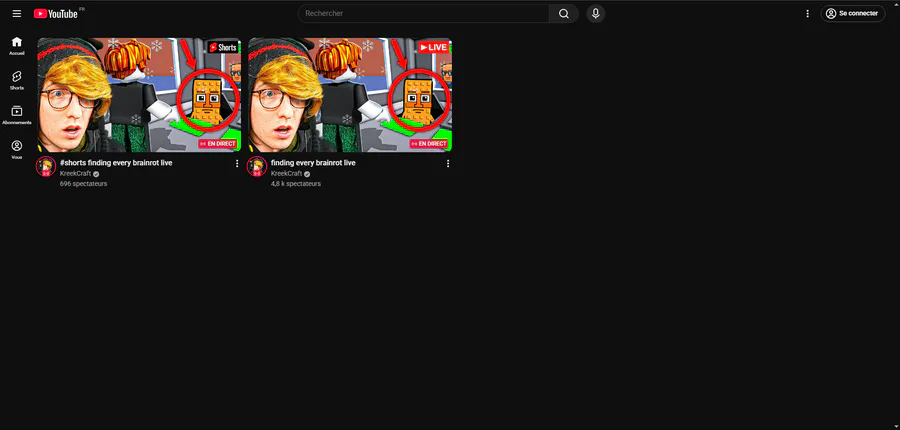Open KreekCraft channel under the #shorts video

[76, 174]
